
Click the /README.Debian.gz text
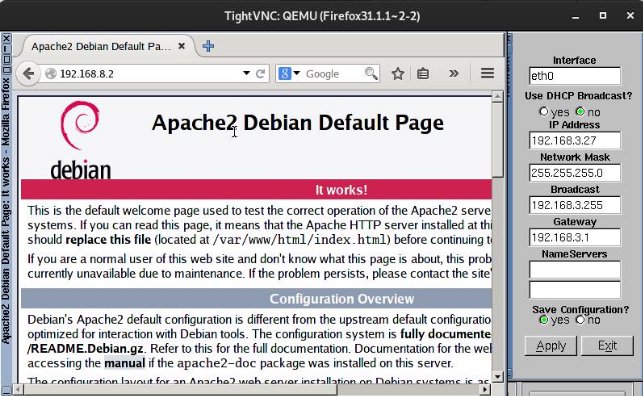(x=85, y=349)
